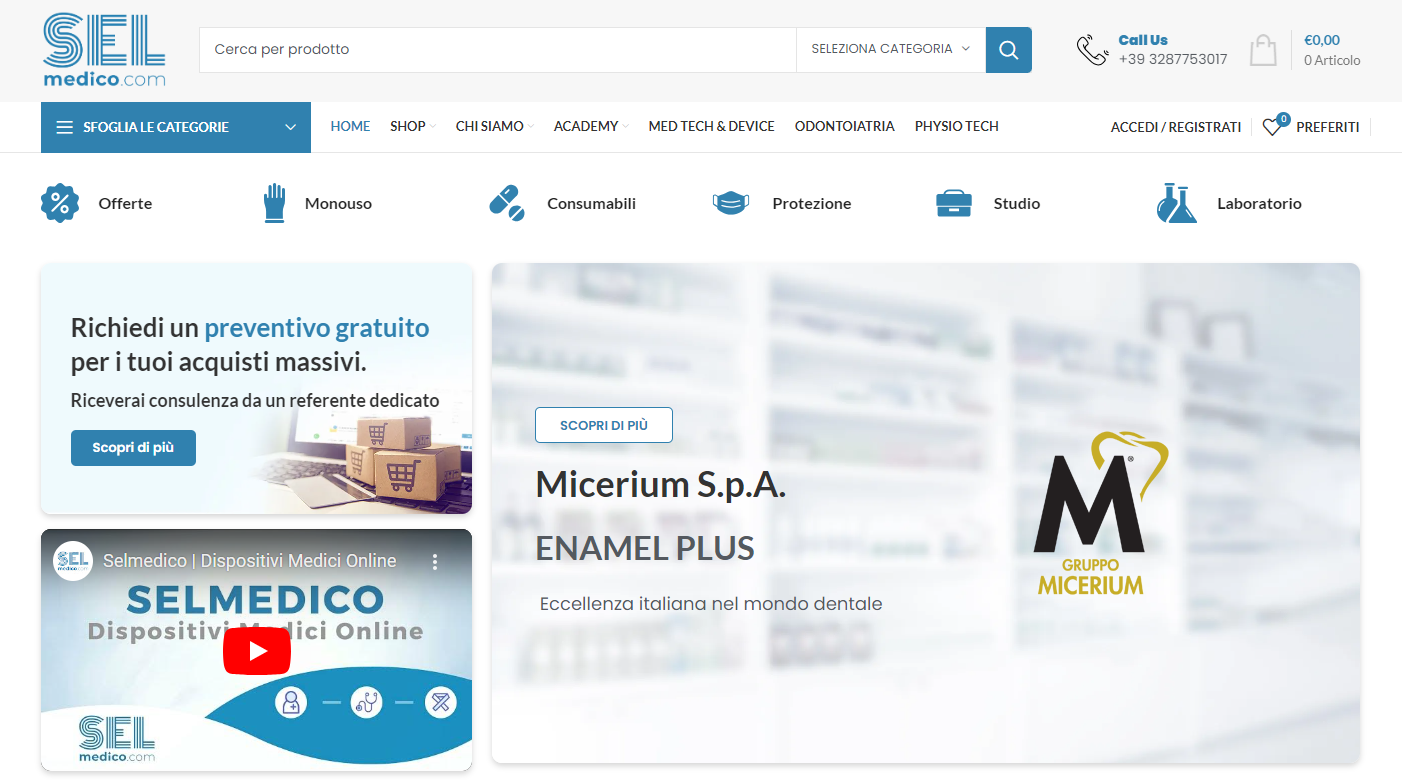Click the preventivo gratuito banner heading
Image resolution: width=1402 pixels, height=780 pixels.
pos(317,328)
